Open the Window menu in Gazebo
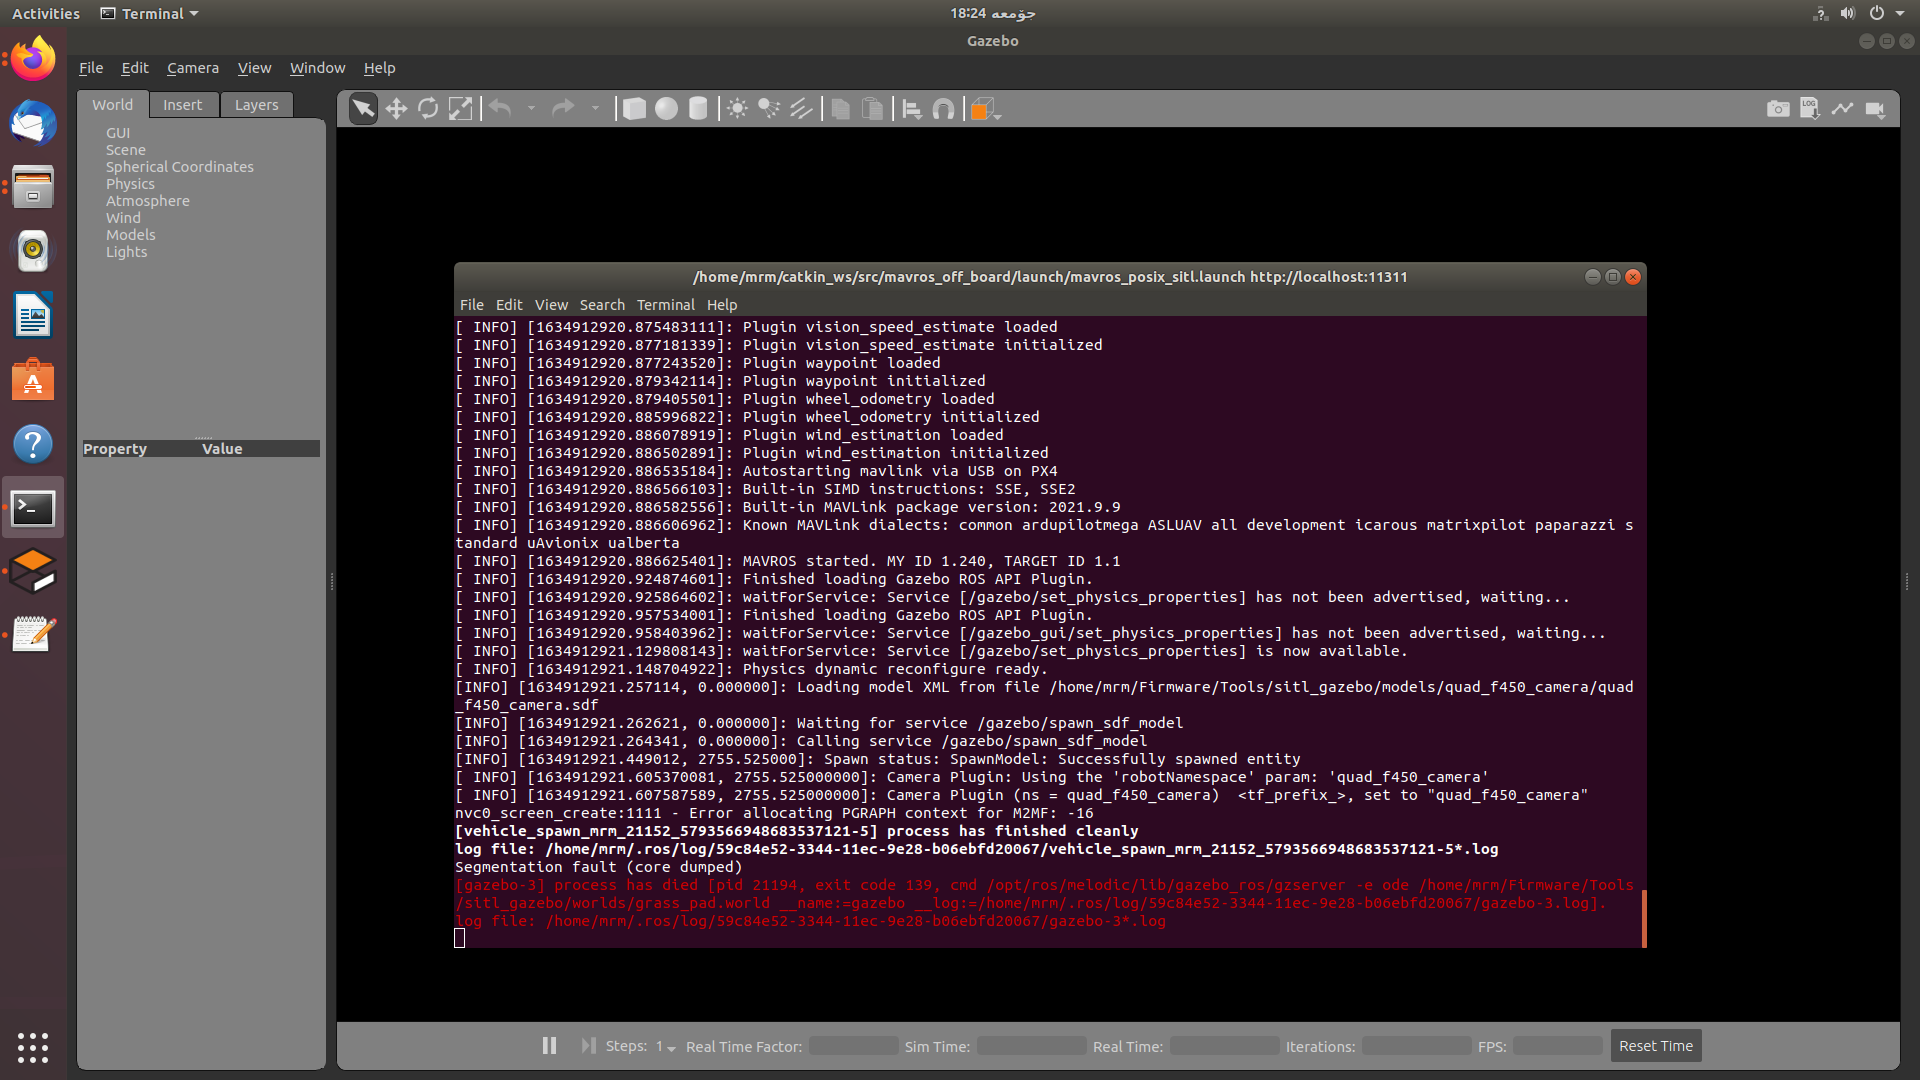This screenshot has height=1080, width=1920. coord(317,68)
